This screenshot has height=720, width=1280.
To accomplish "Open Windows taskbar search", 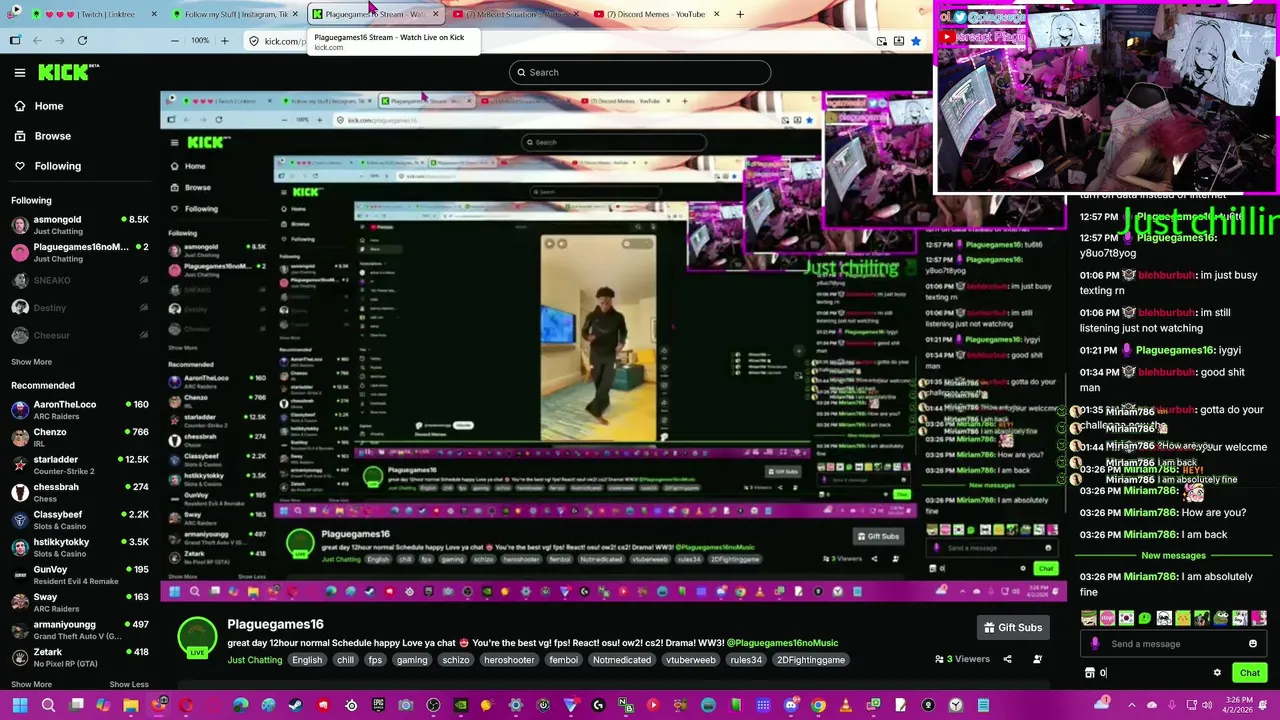I will (x=48, y=705).
